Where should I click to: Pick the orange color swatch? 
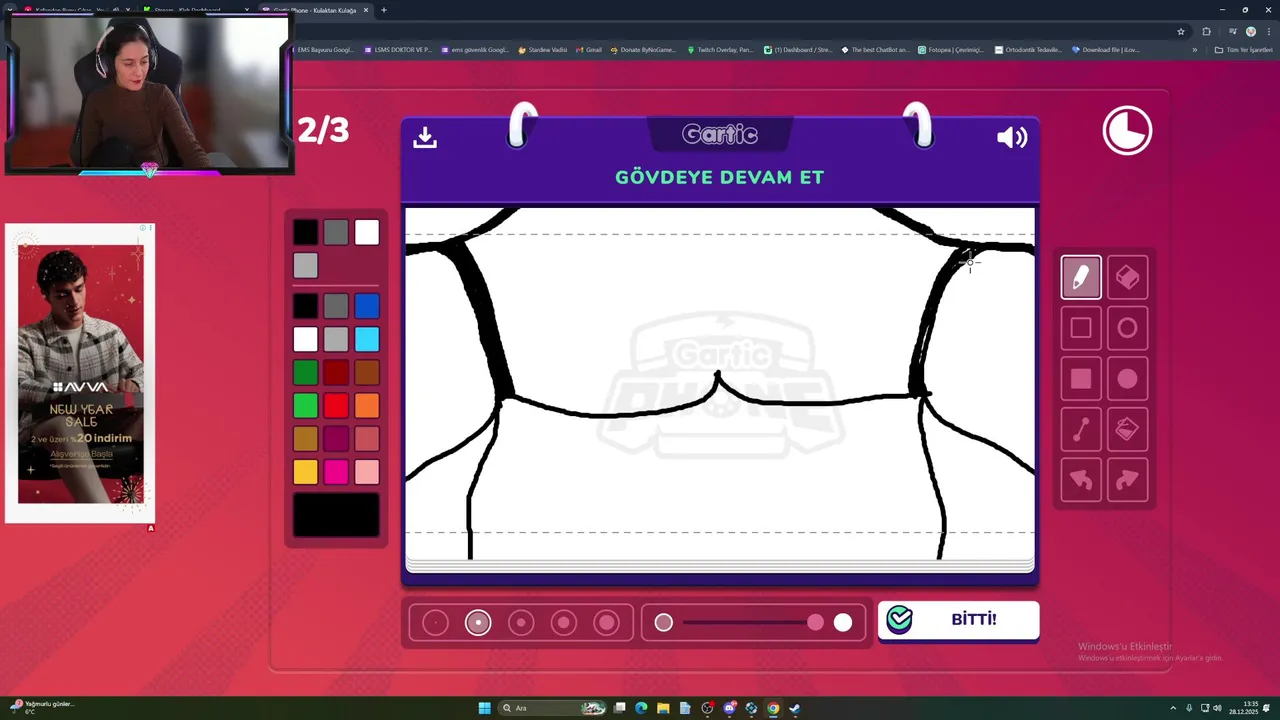[367, 405]
